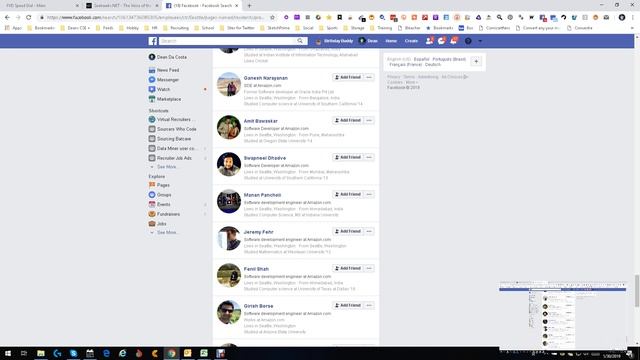Go back with the browser back arrow
This screenshot has width=640, height=360.
7,17
